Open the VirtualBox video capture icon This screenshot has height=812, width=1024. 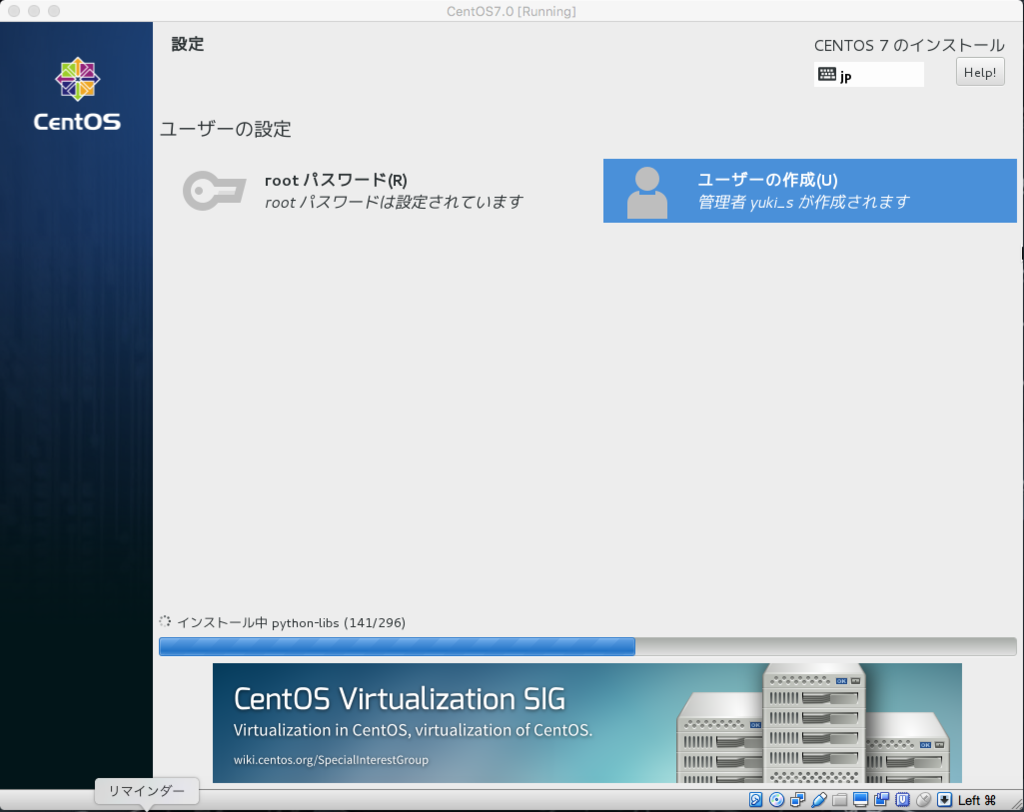881,800
